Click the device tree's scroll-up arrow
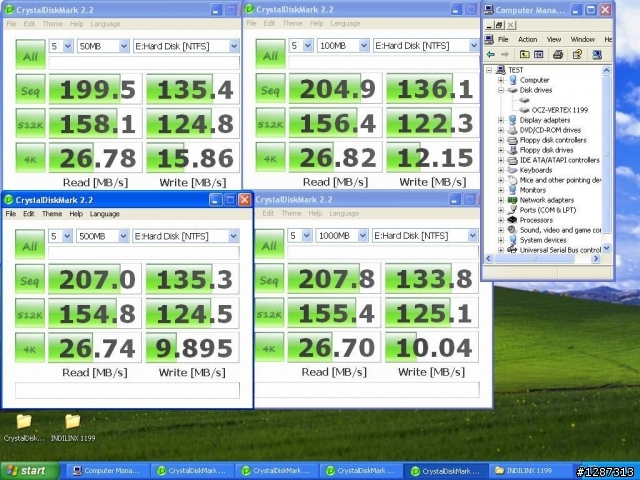Screen dimensions: 640x480 pyautogui.click(x=606, y=70)
